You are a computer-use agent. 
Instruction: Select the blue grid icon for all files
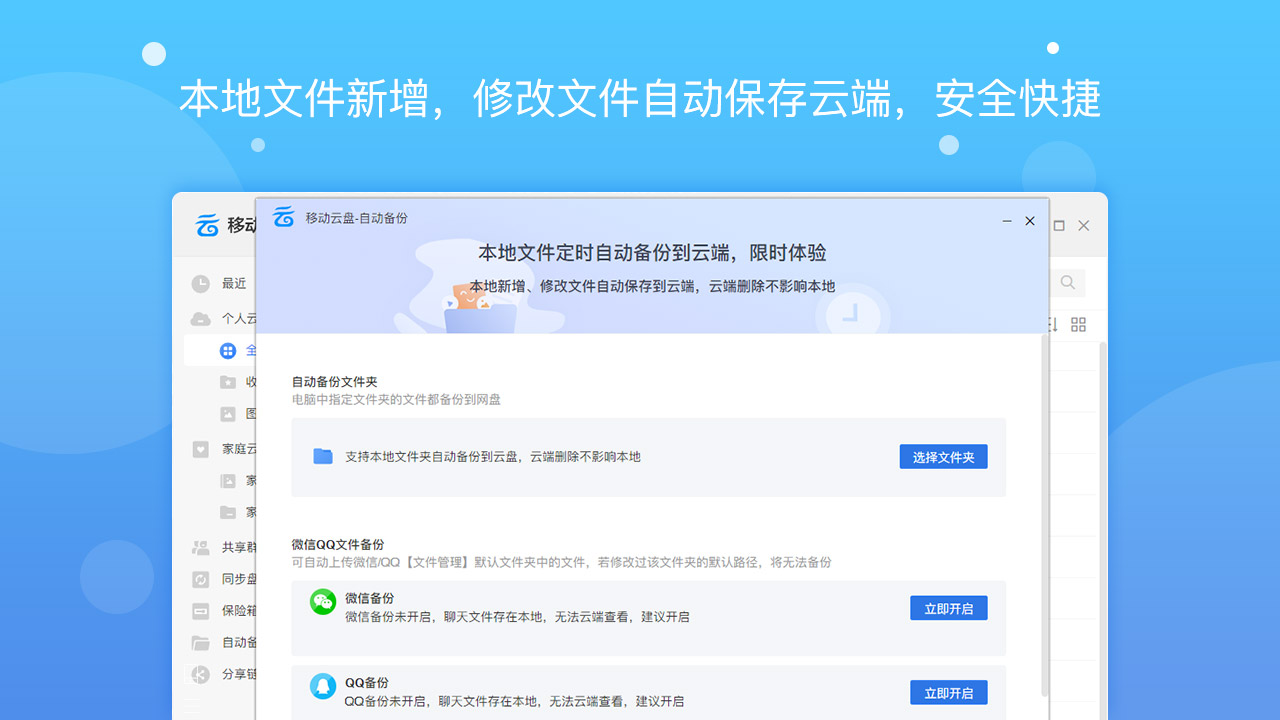[x=228, y=351]
